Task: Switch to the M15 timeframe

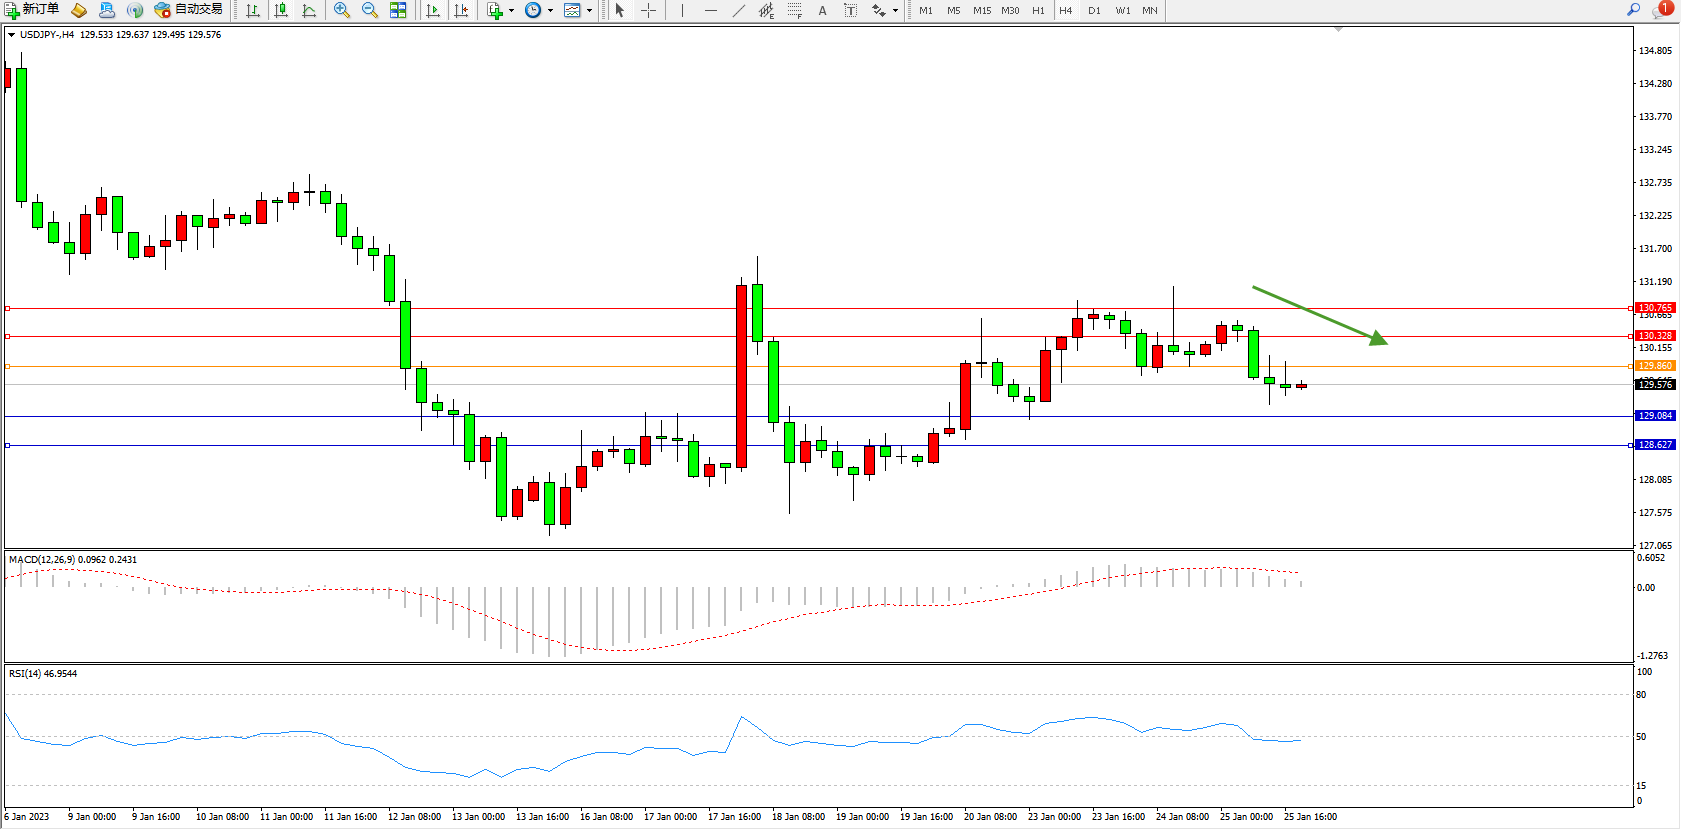Action: (x=982, y=10)
